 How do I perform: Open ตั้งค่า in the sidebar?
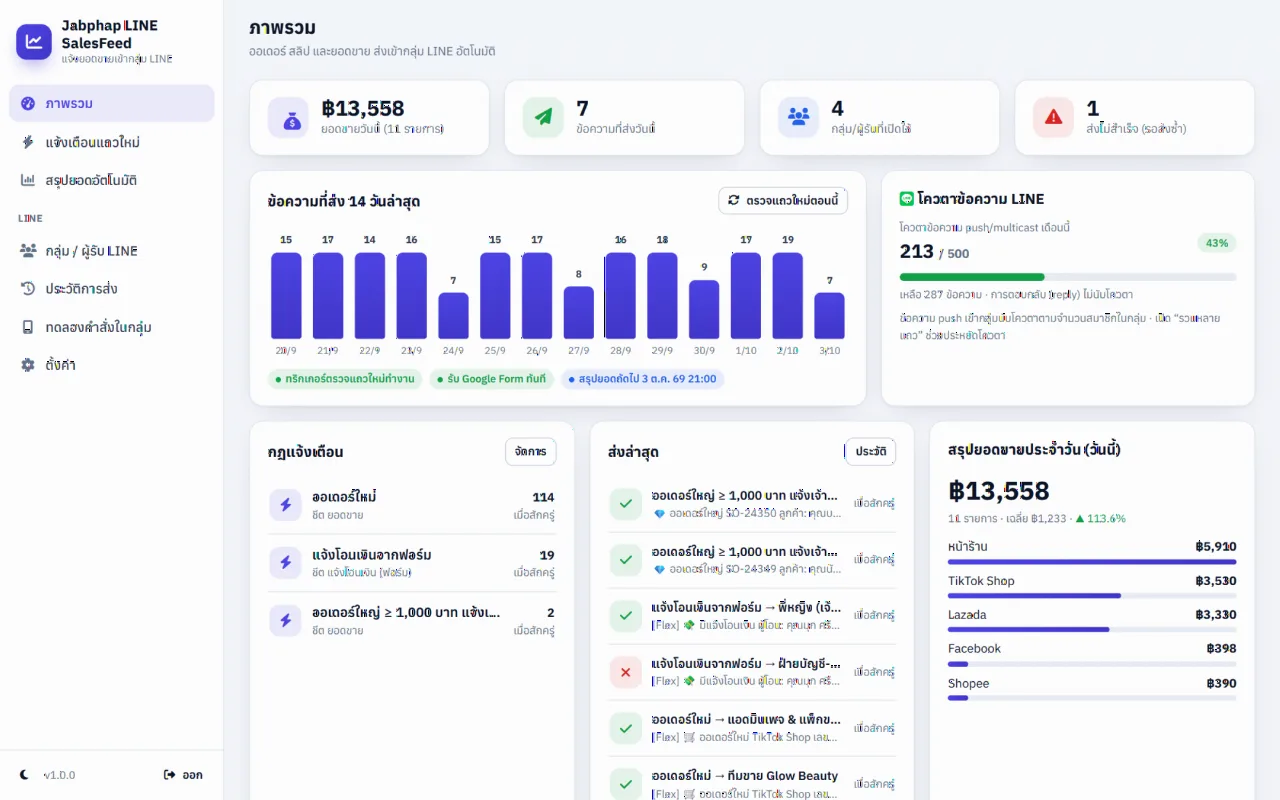112,365
